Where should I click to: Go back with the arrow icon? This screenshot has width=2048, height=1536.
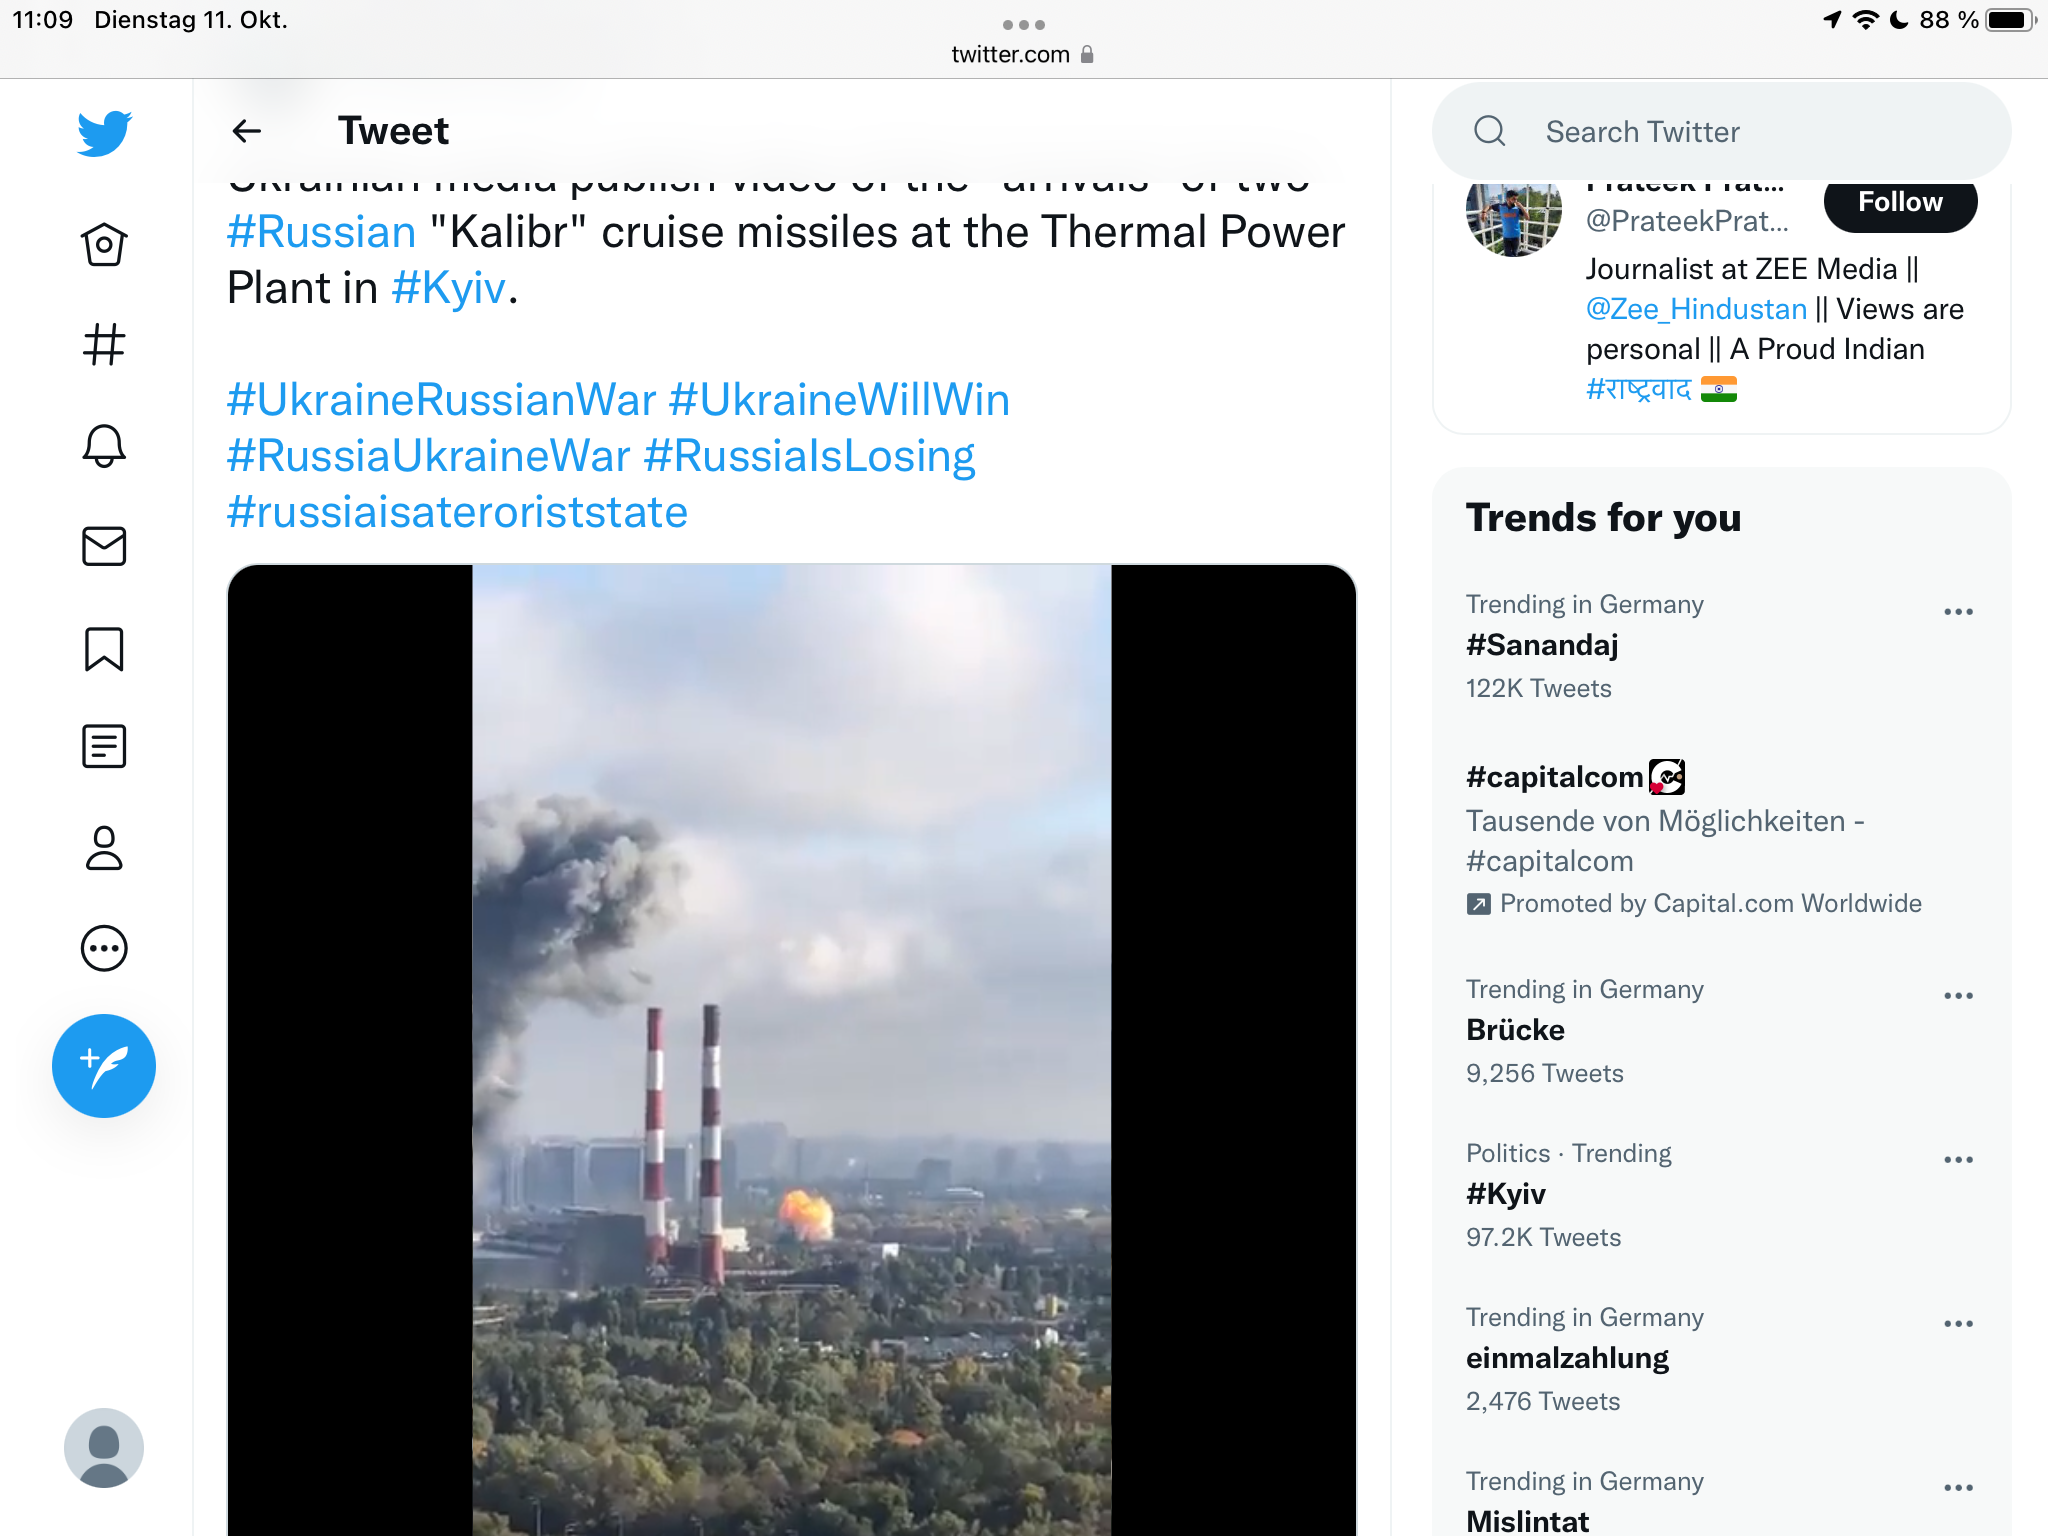247,131
